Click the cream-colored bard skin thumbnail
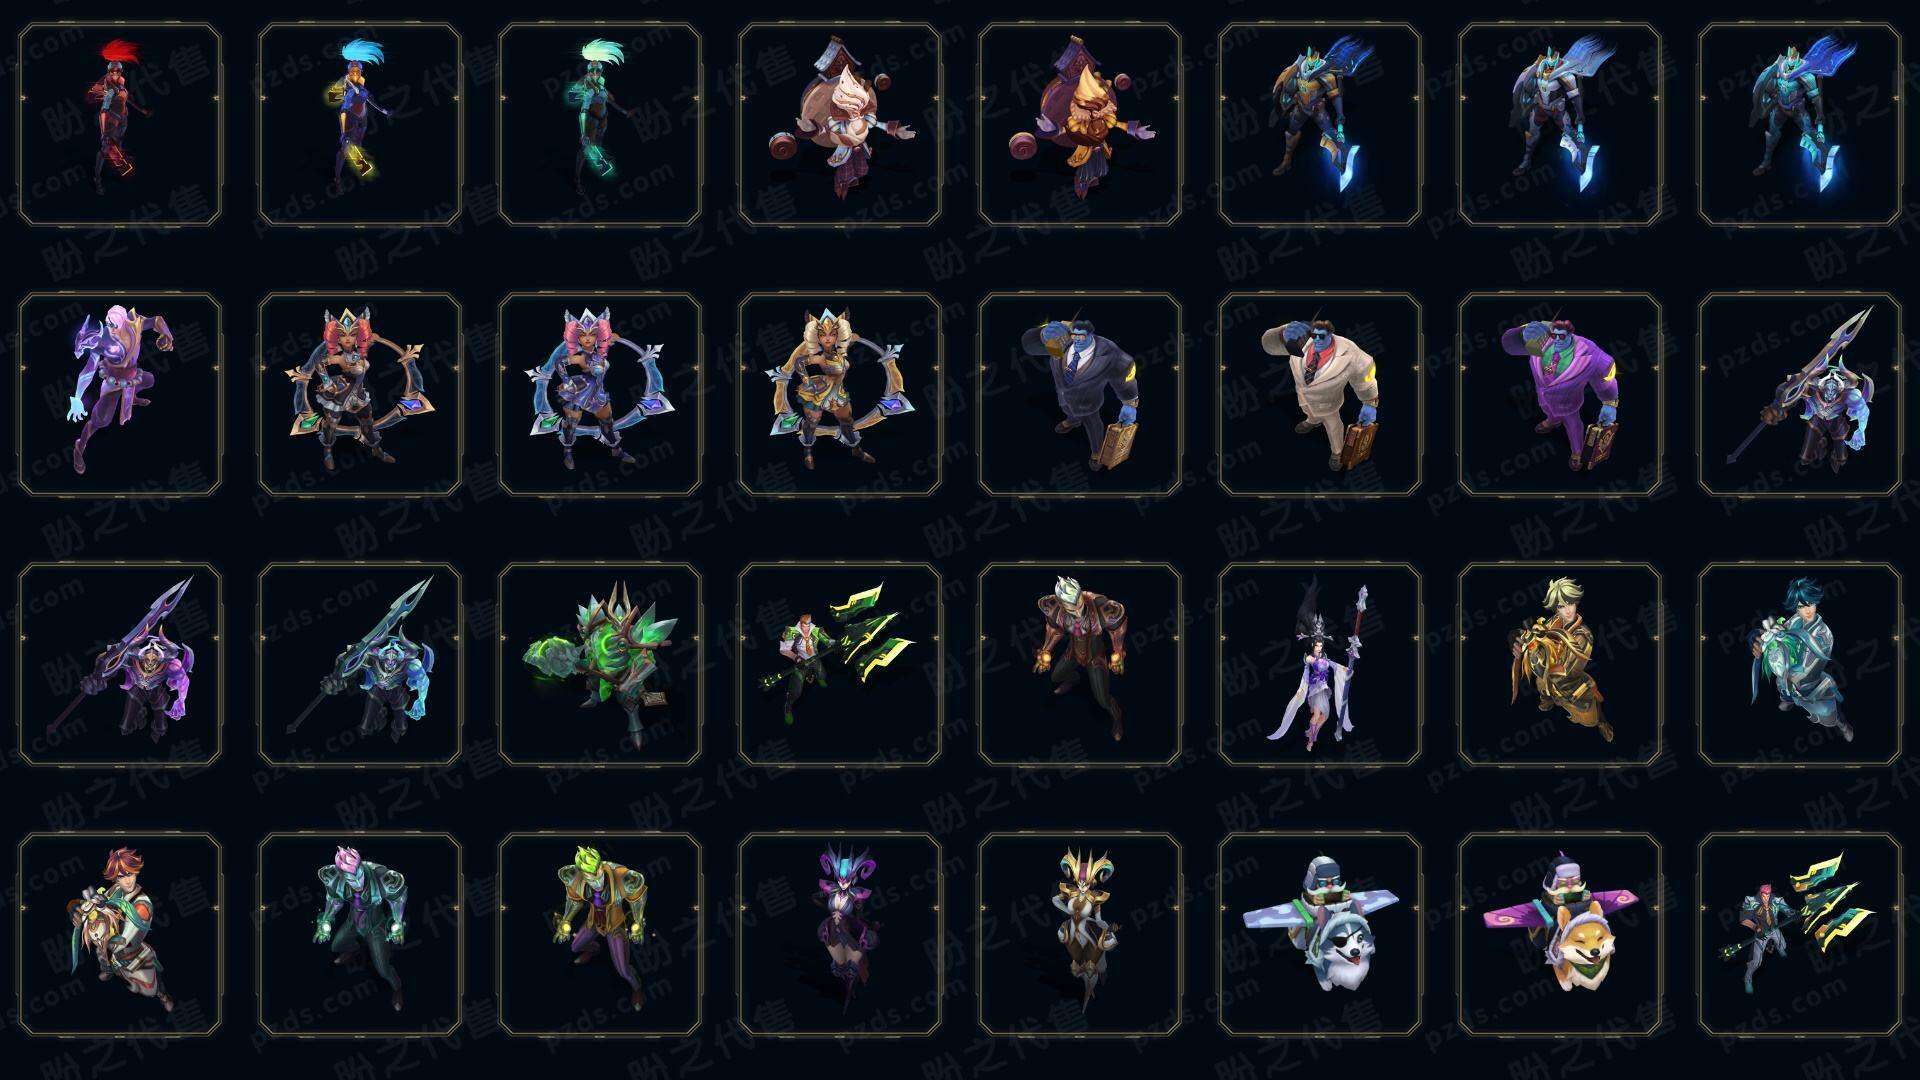This screenshot has width=1920, height=1080. (x=840, y=125)
